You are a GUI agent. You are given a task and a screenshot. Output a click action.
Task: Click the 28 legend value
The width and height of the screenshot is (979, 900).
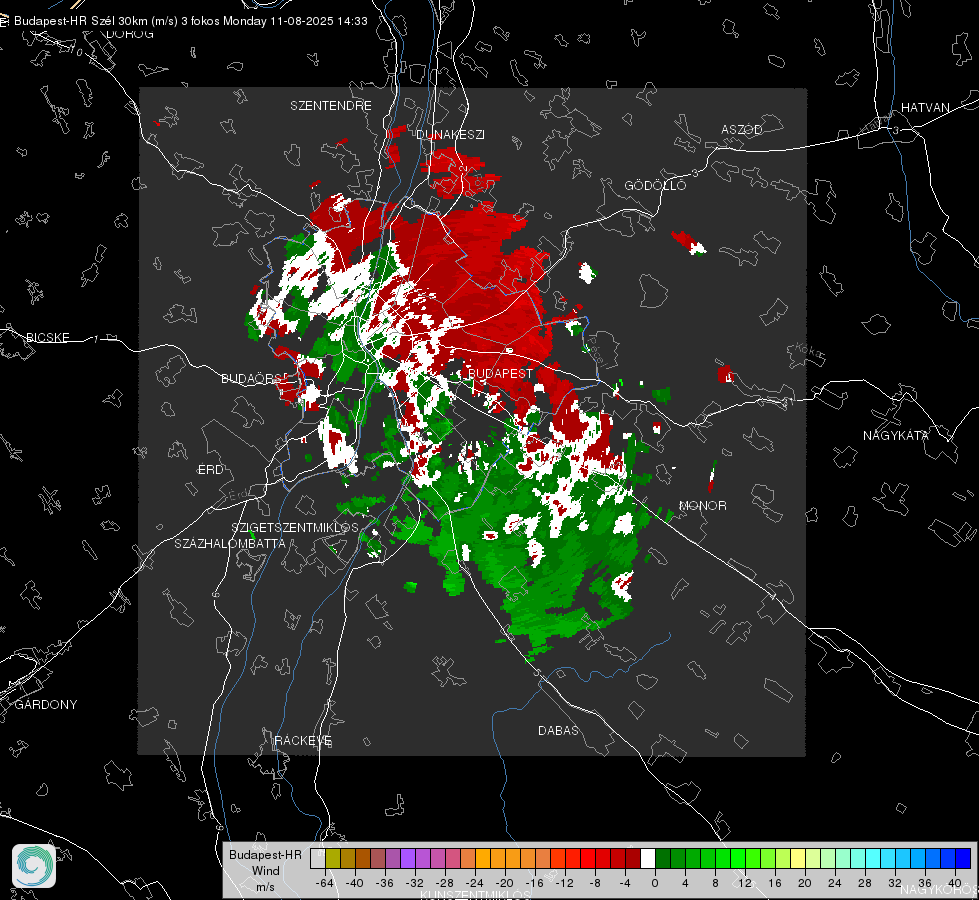865,883
